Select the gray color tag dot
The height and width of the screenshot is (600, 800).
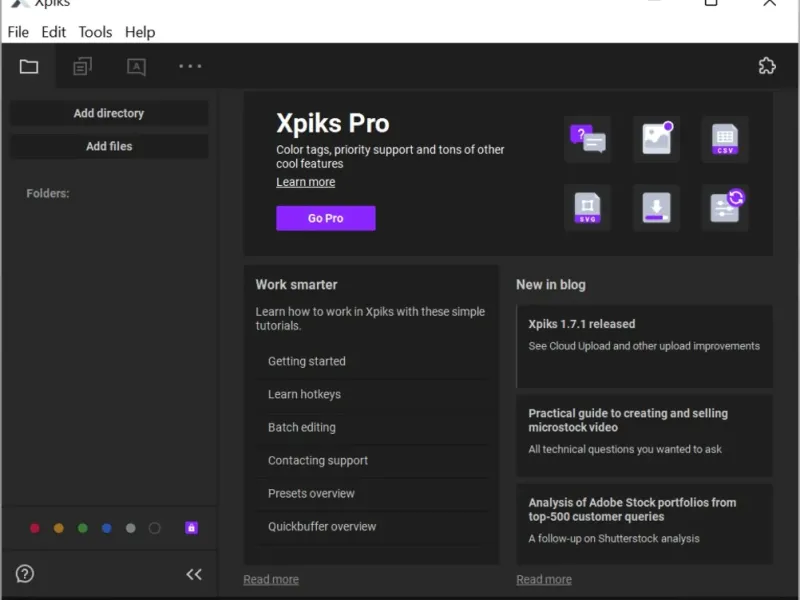pyautogui.click(x=131, y=528)
